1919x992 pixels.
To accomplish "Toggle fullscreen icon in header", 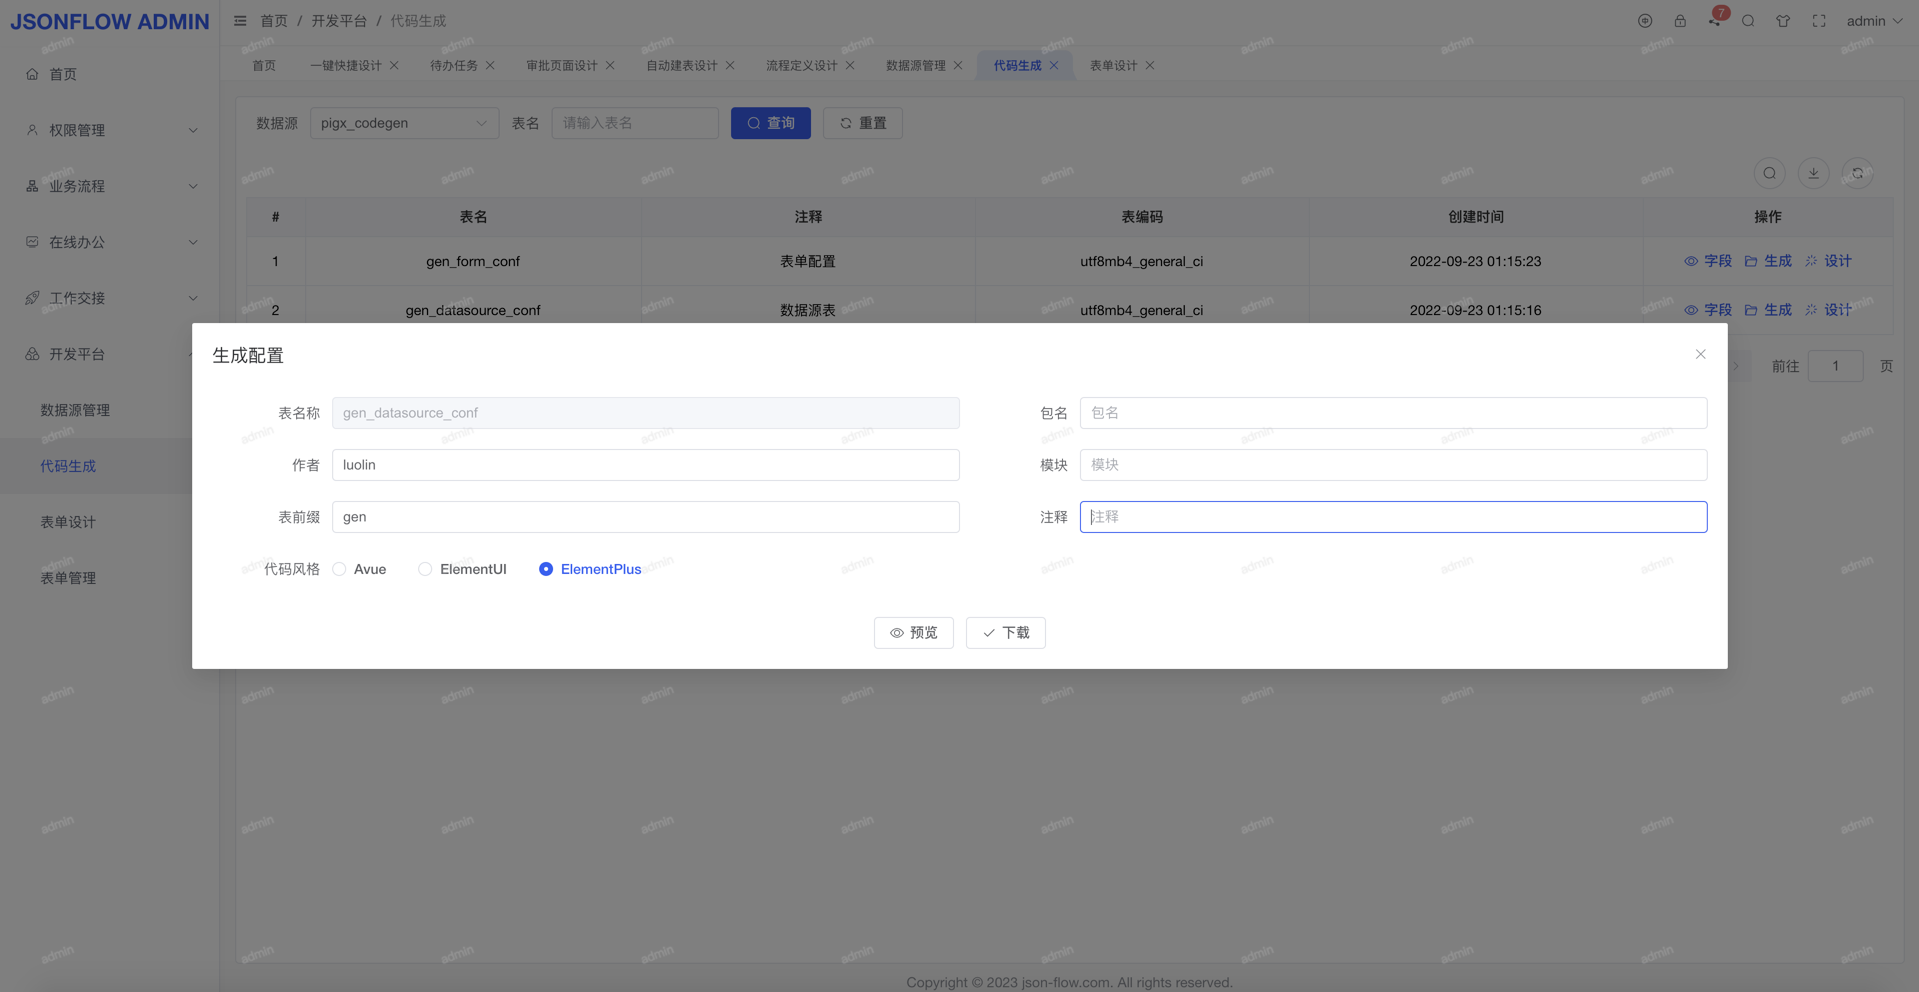I will click(x=1819, y=21).
